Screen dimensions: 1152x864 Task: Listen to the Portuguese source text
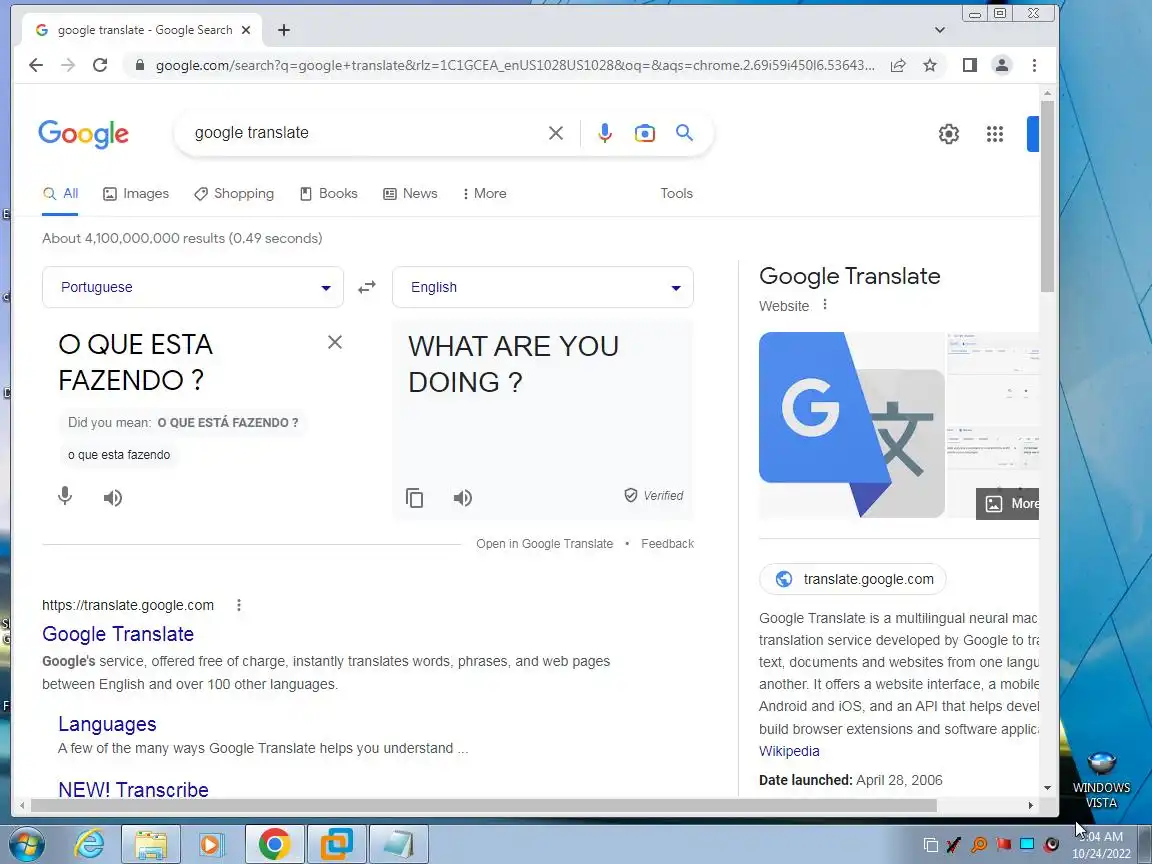[112, 498]
